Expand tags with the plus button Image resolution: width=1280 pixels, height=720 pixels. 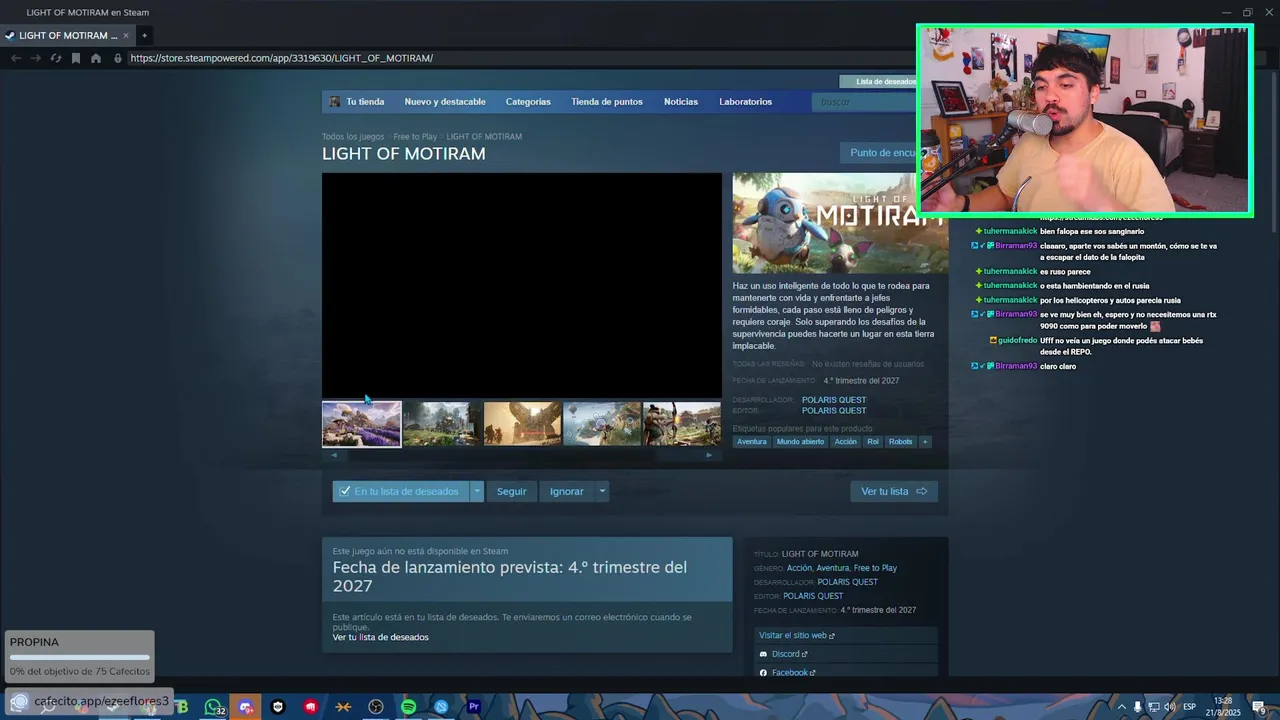tap(925, 442)
